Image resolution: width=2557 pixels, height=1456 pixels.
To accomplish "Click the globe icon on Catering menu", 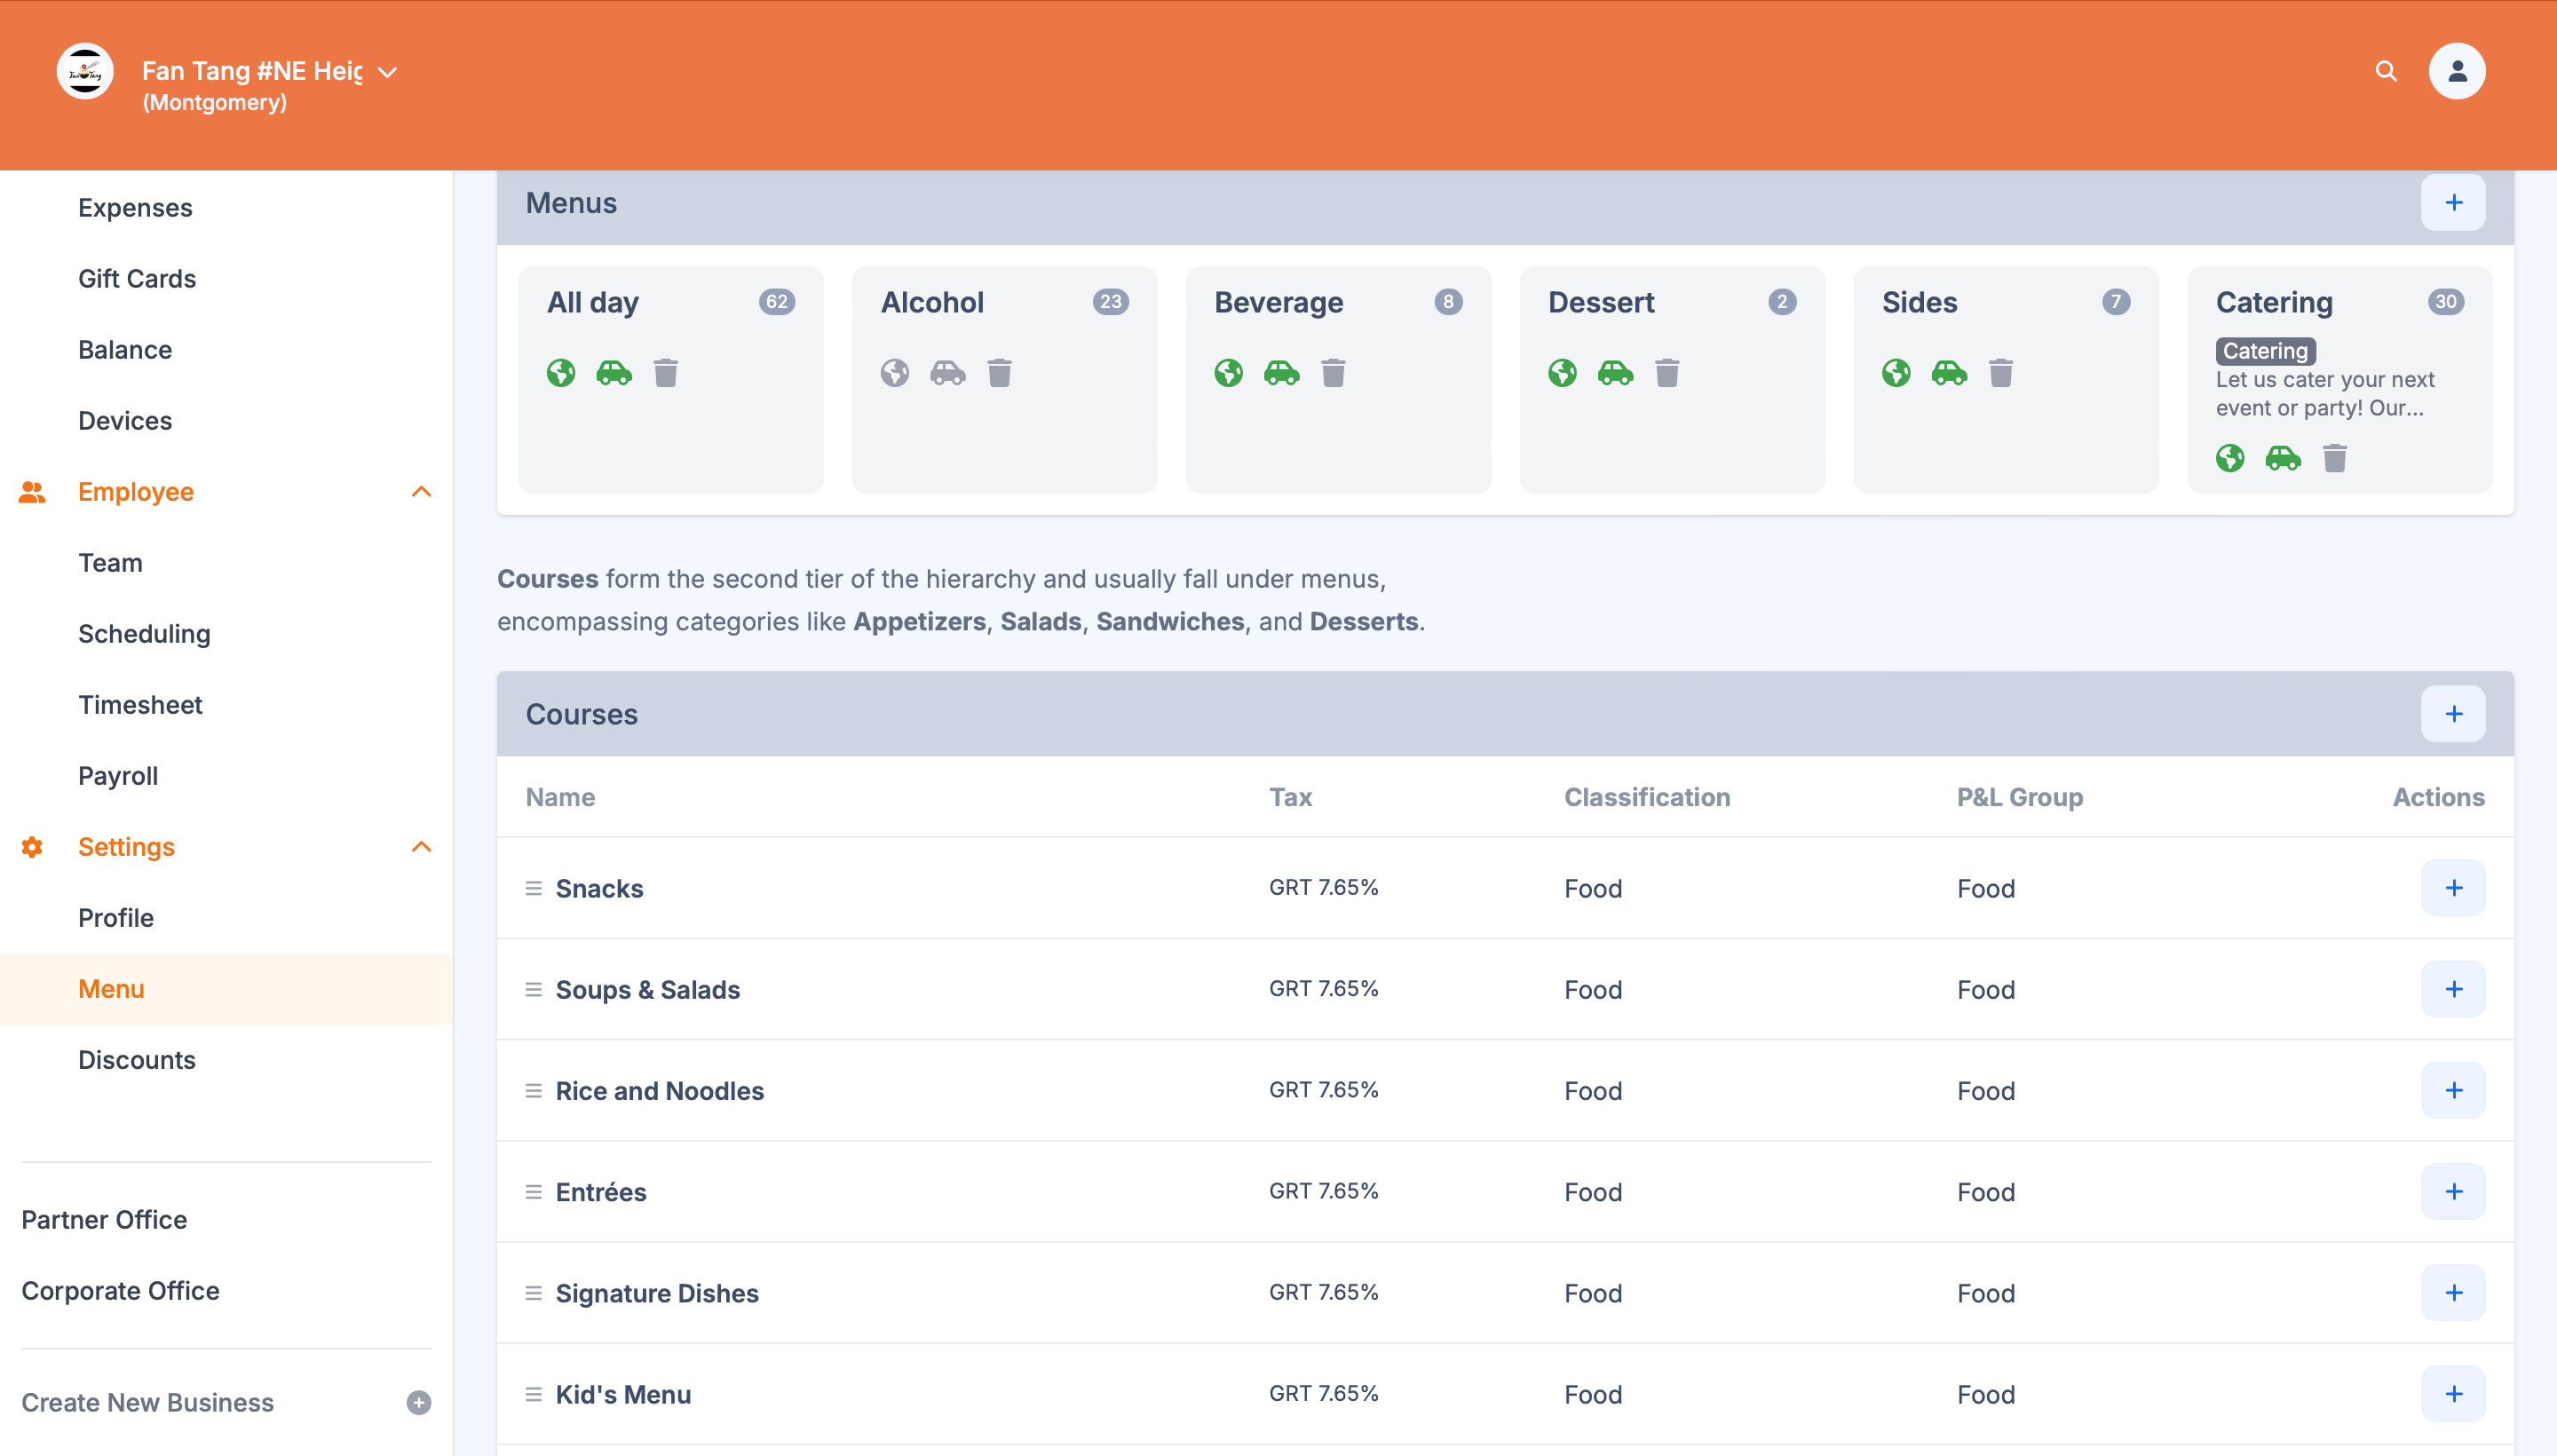I will (2231, 458).
